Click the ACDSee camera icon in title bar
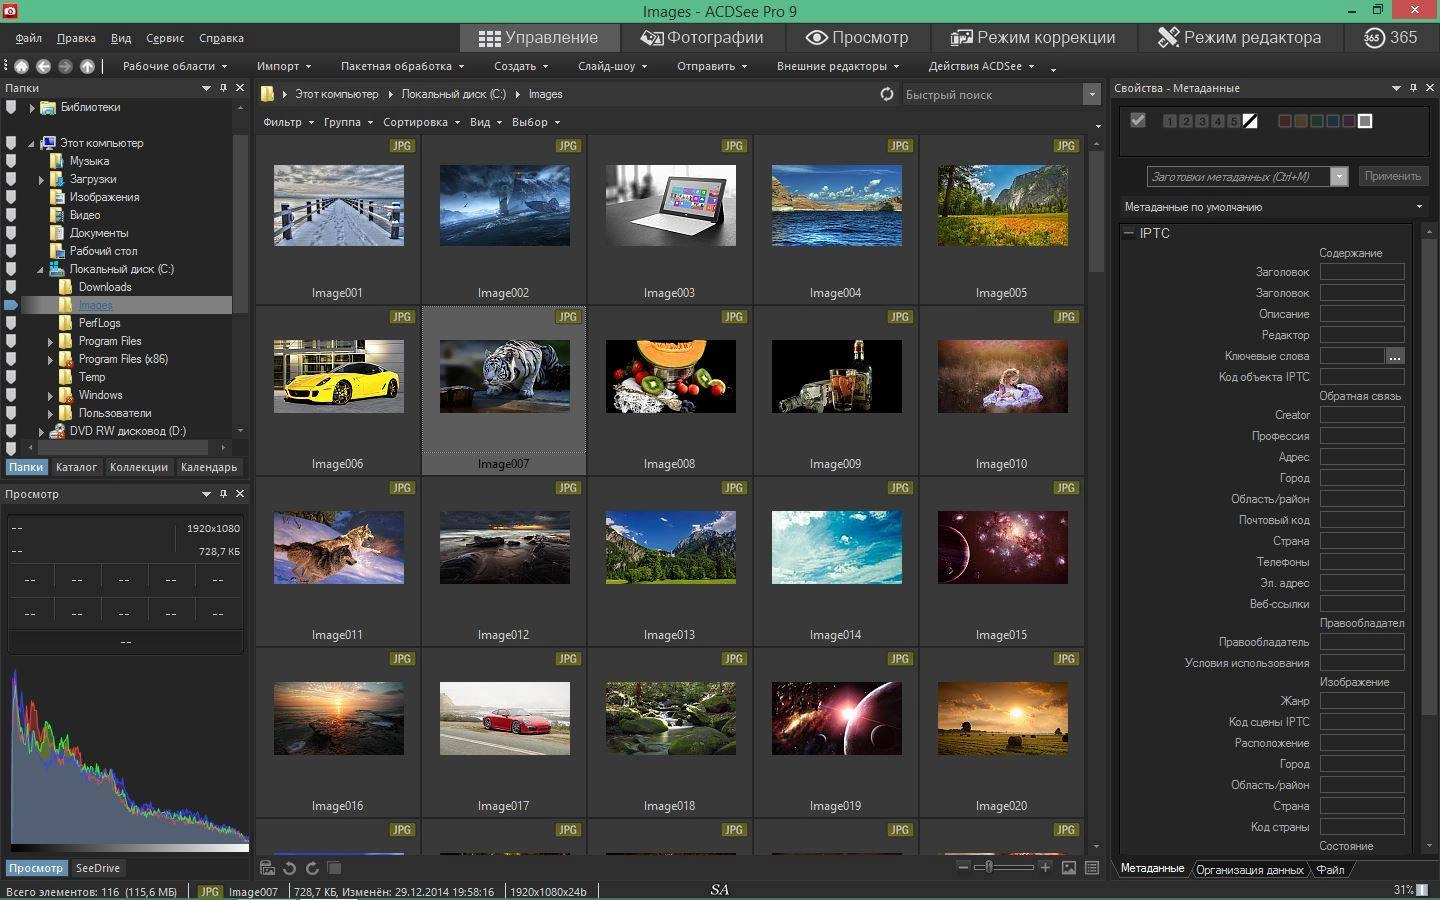 coord(10,10)
